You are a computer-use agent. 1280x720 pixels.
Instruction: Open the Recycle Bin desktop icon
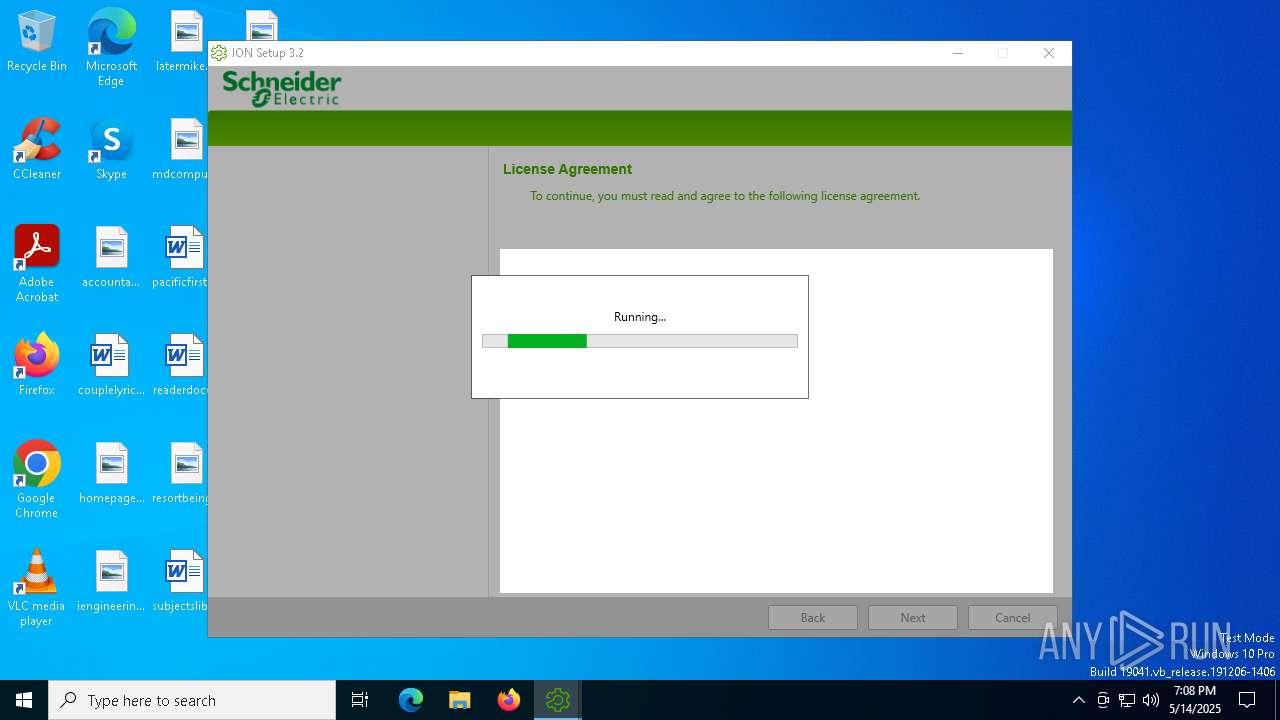point(37,42)
